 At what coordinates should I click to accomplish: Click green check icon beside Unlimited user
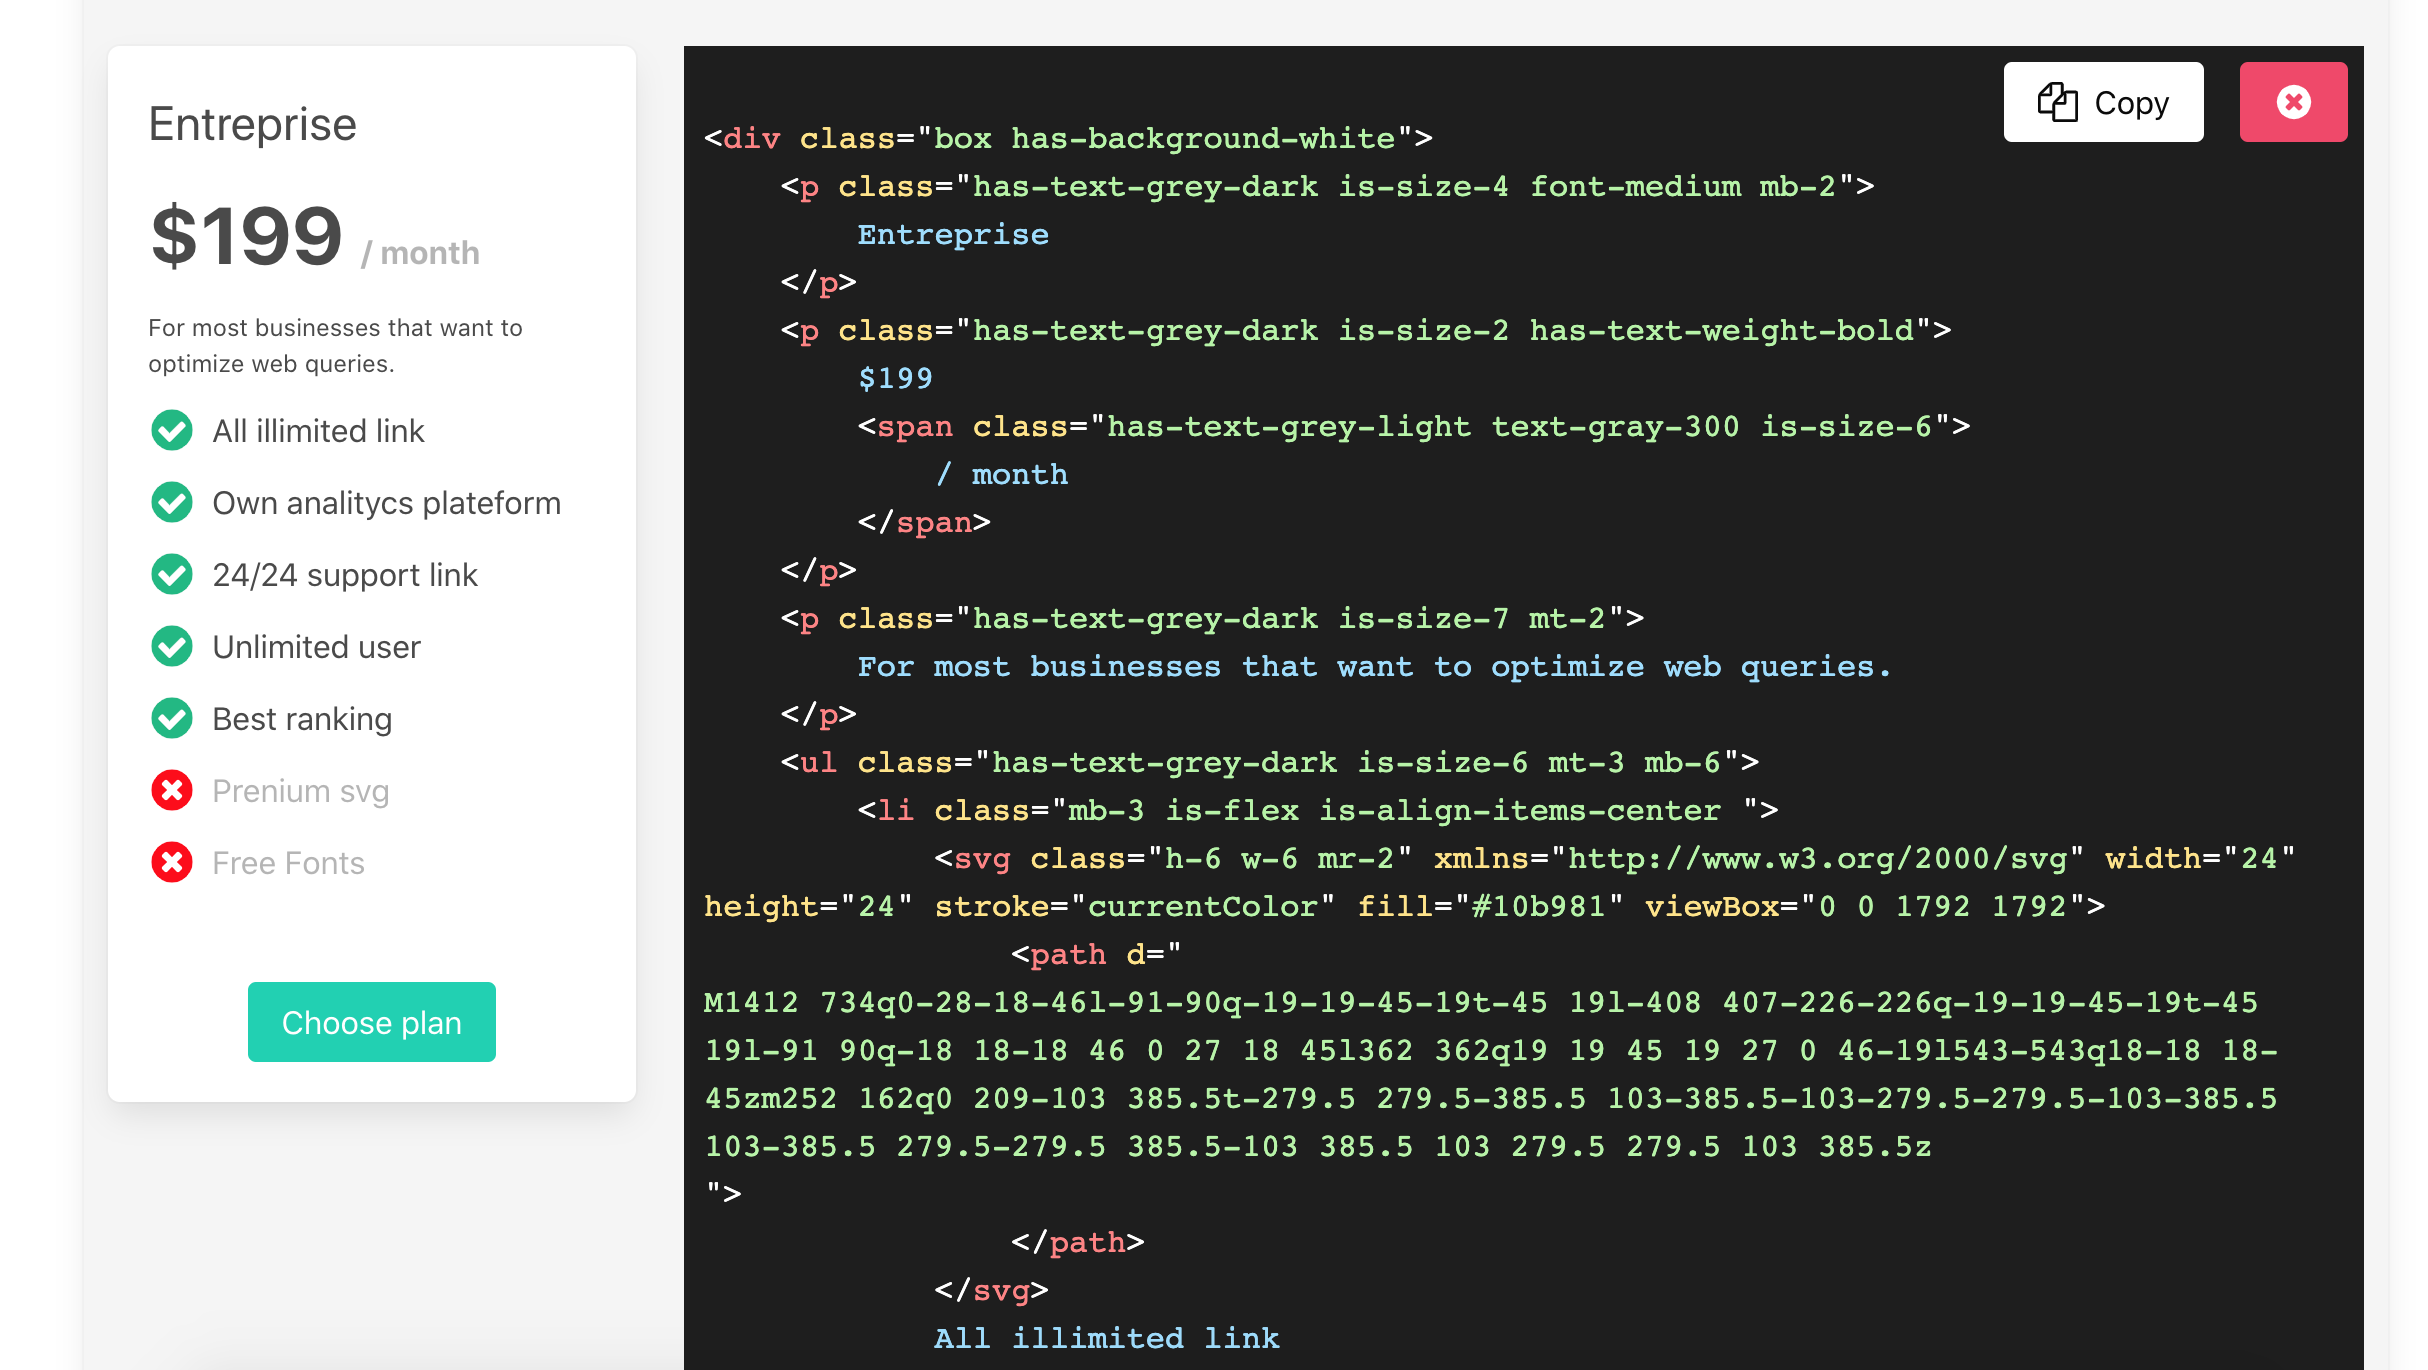172,647
